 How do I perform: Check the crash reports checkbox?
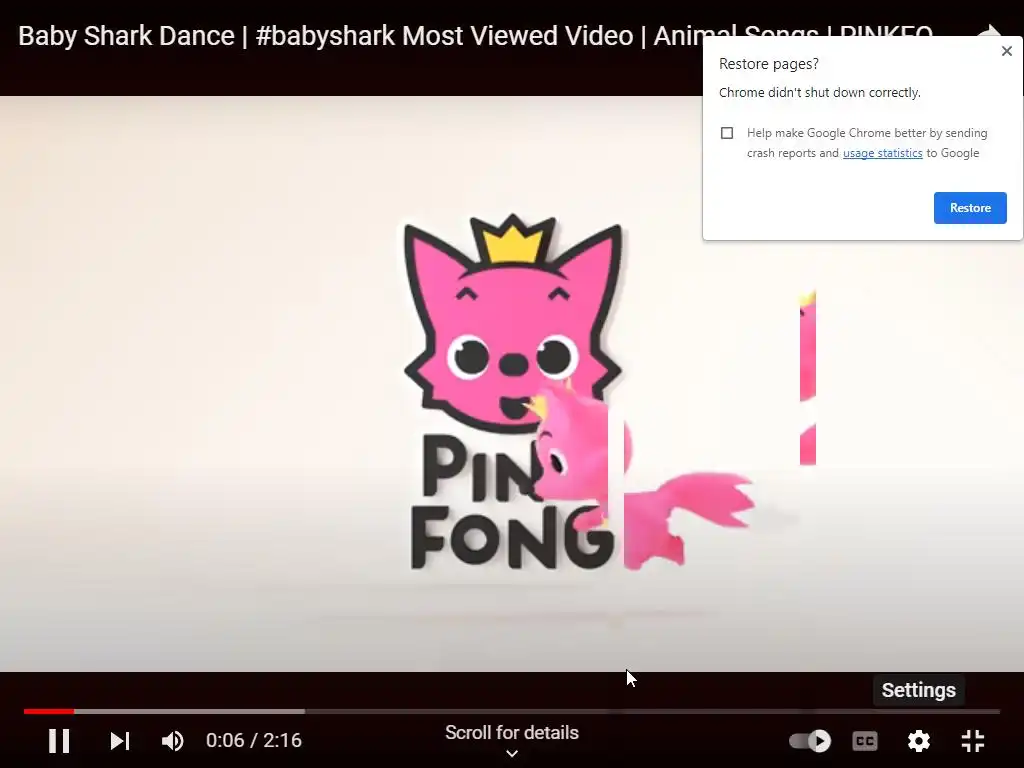pos(727,133)
